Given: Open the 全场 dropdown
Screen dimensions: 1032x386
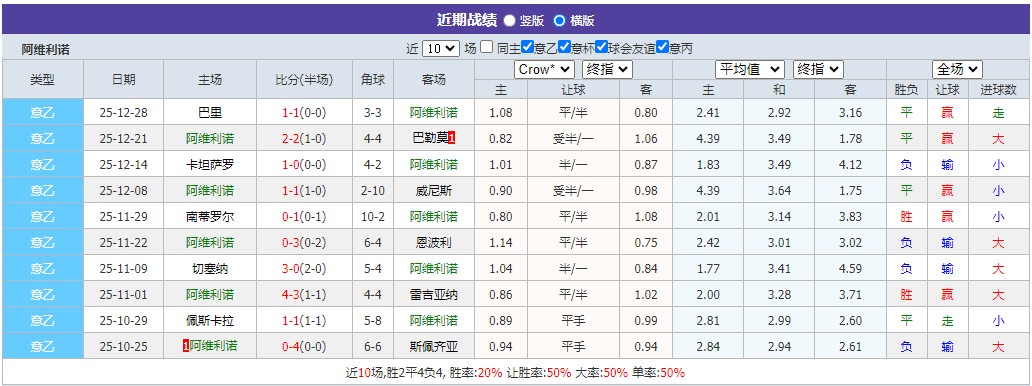Looking at the screenshot, I should pyautogui.click(x=957, y=69).
